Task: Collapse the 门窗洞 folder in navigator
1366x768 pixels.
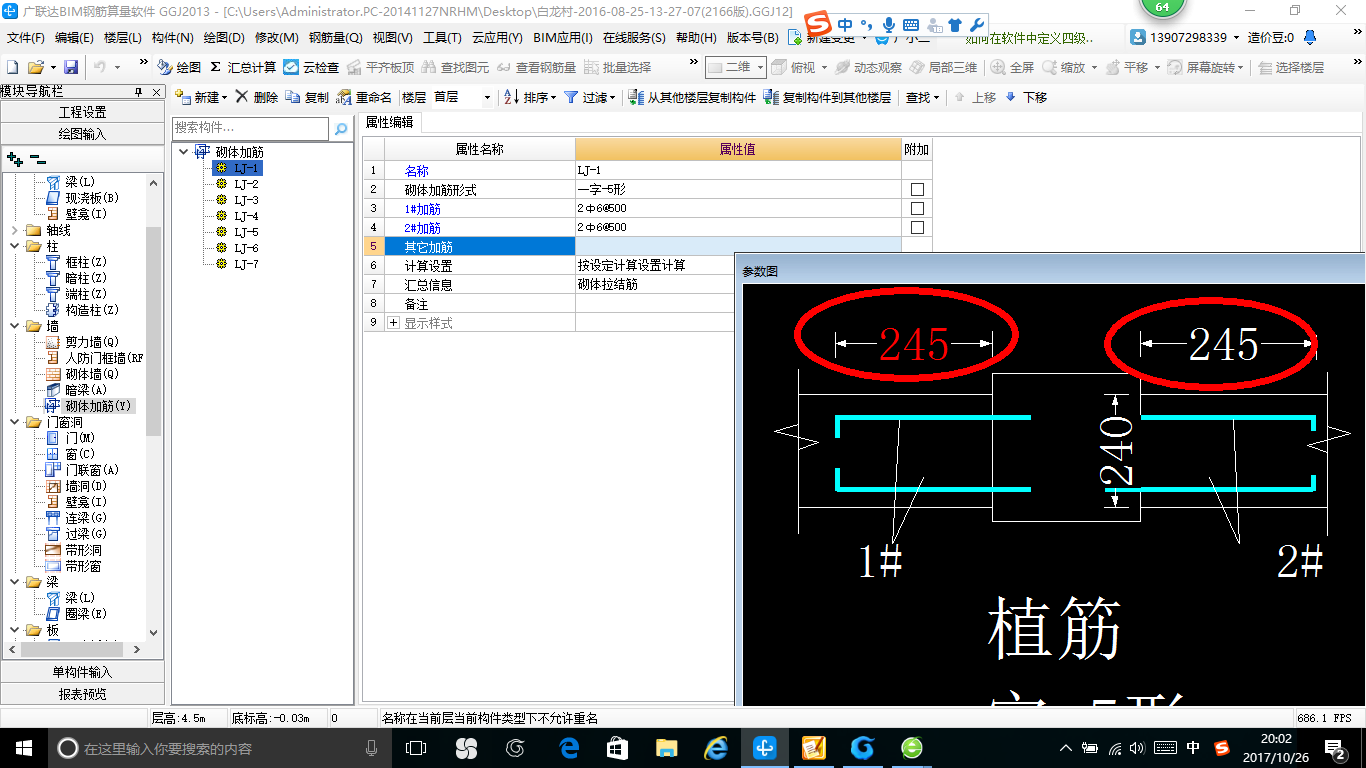Action: point(14,422)
